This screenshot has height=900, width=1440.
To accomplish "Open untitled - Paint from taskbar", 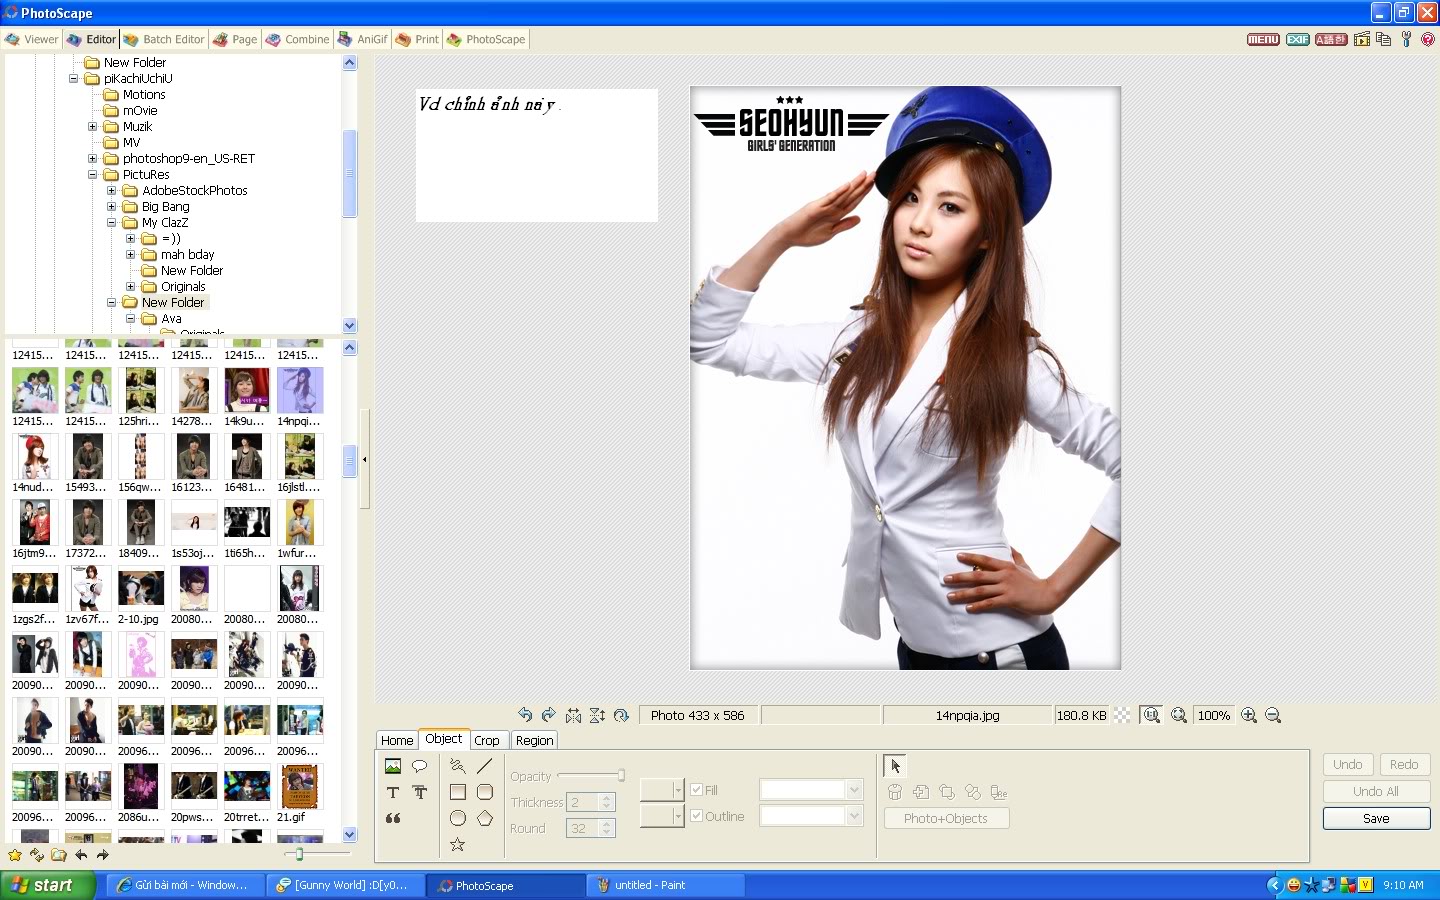I will (x=666, y=885).
